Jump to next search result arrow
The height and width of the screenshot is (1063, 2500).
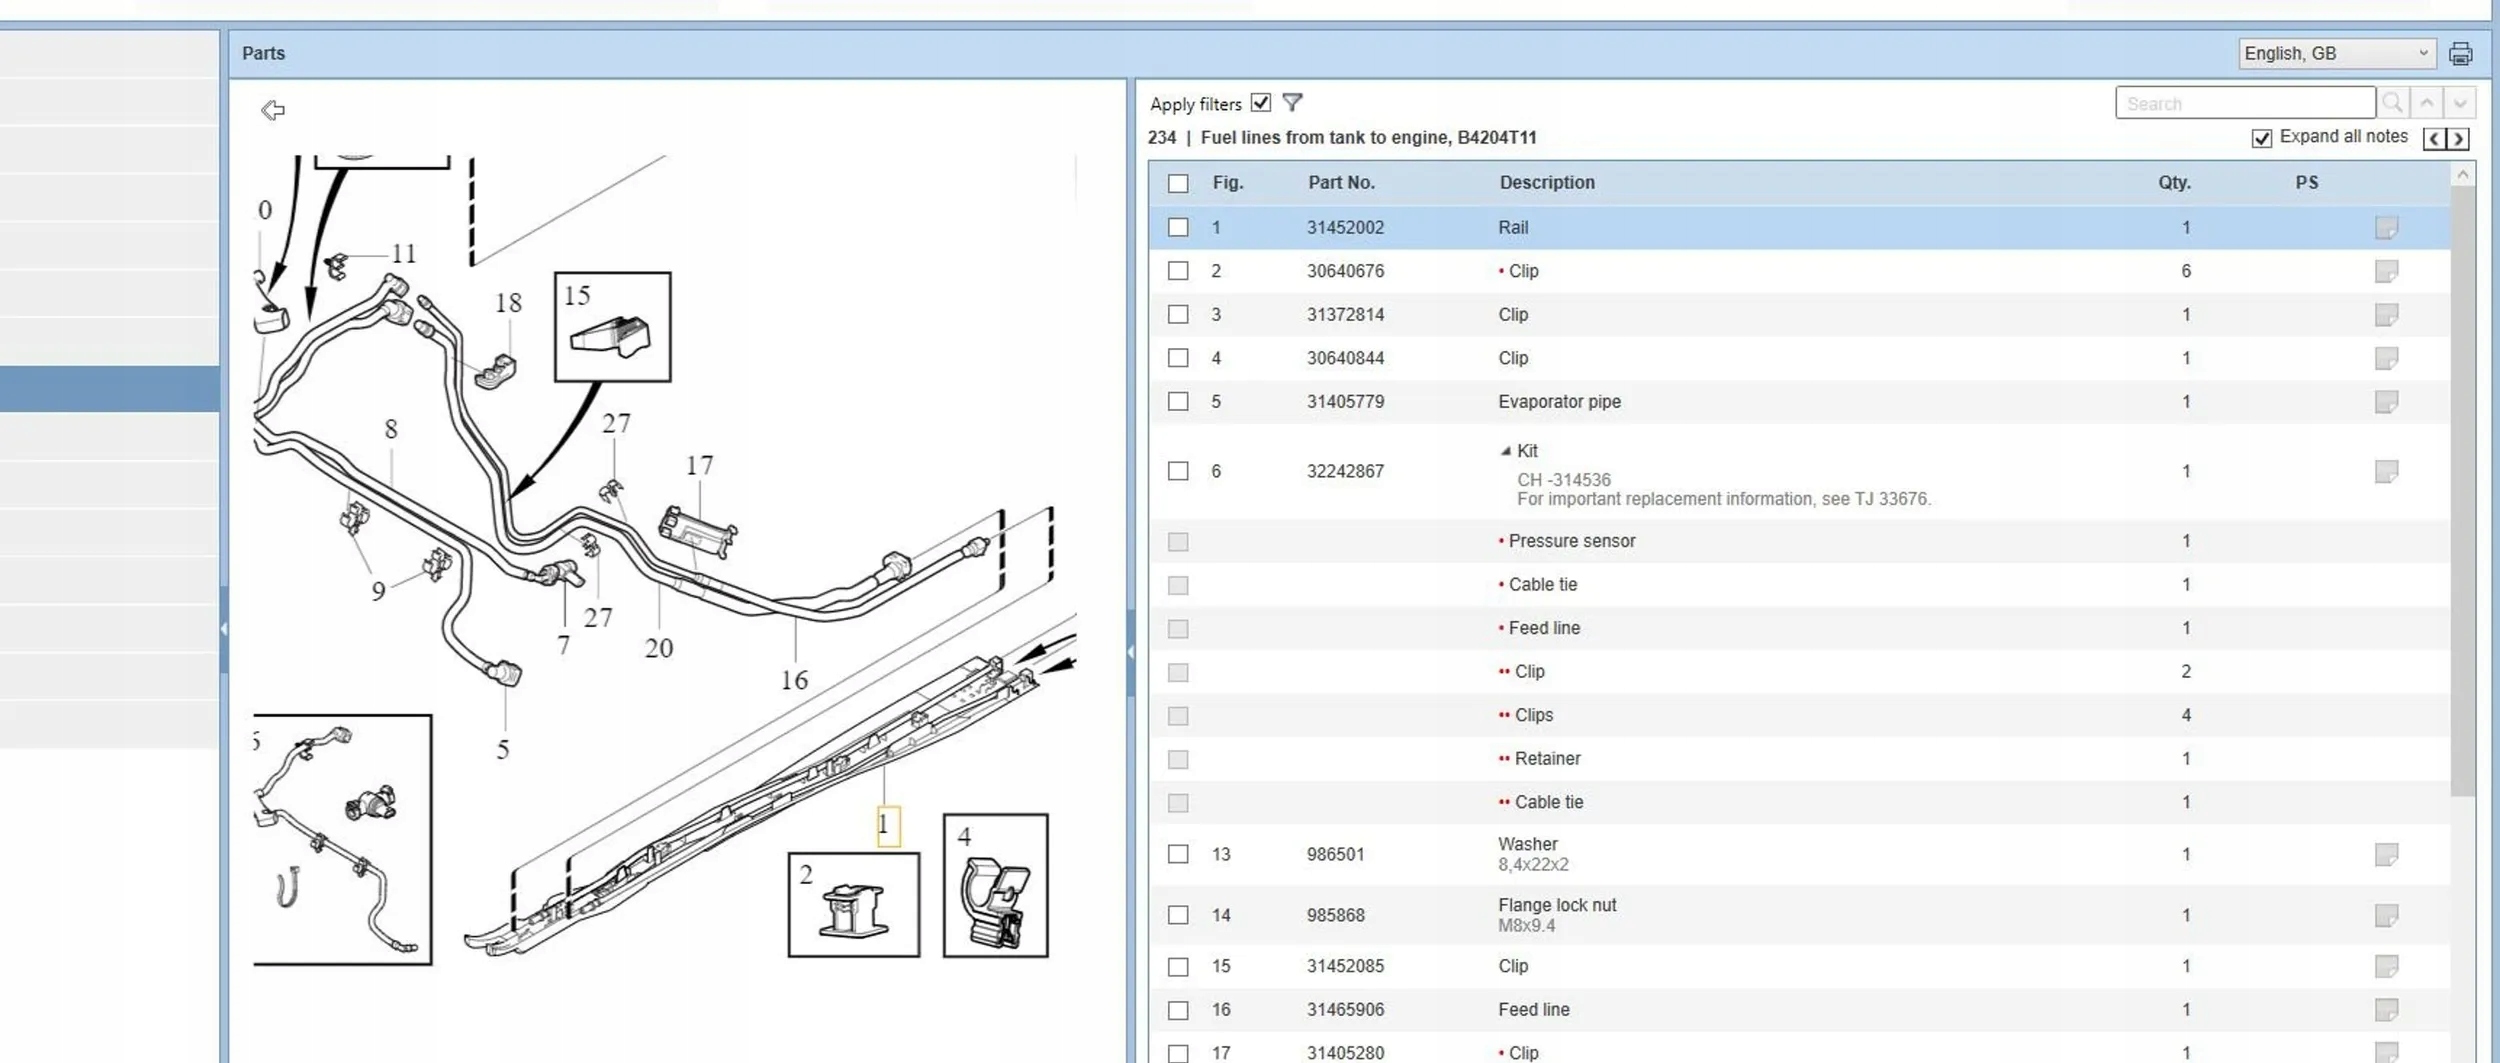click(x=2460, y=103)
